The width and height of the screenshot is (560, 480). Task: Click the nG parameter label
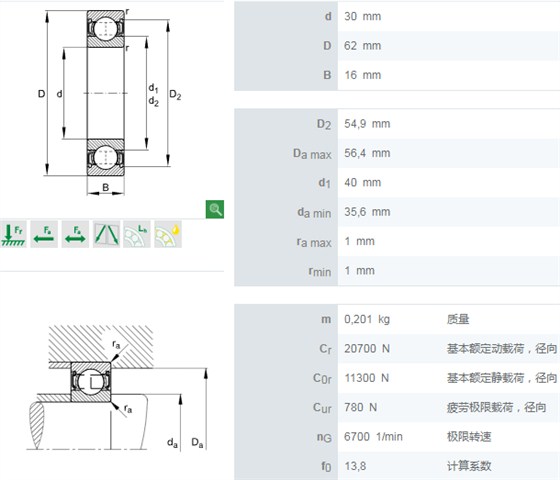(324, 437)
